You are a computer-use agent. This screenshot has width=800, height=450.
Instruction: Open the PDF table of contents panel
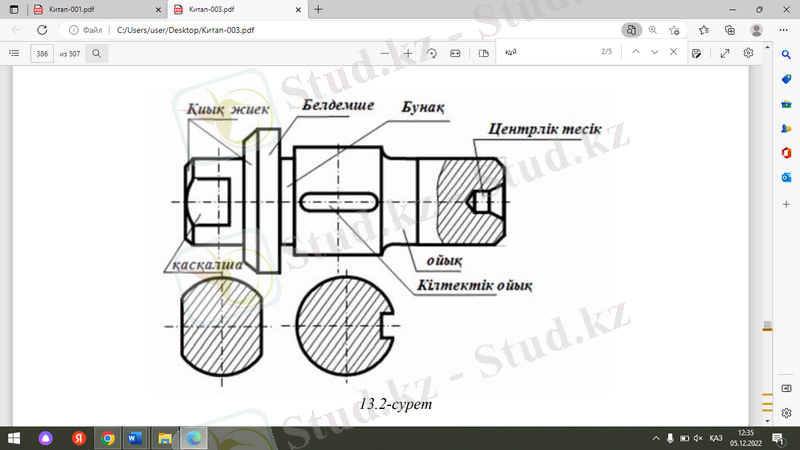[14, 52]
